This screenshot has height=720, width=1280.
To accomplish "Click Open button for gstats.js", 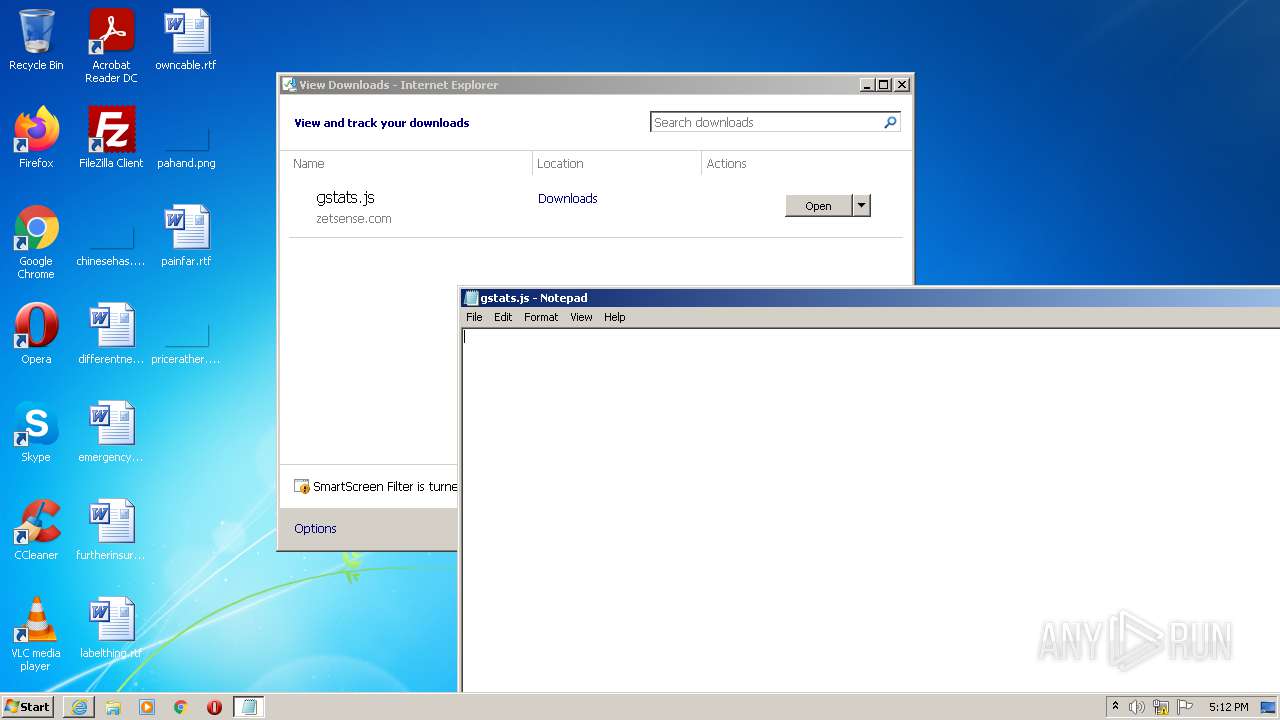I will (x=818, y=206).
